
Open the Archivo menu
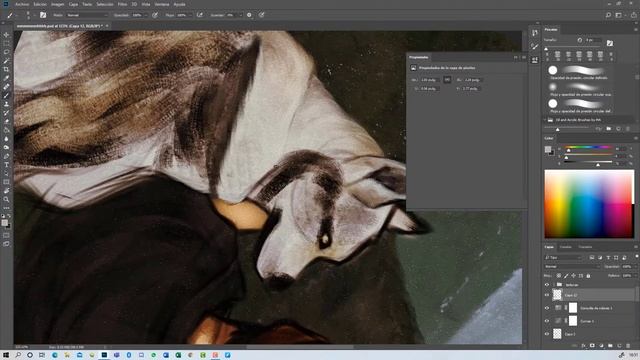(x=22, y=4)
